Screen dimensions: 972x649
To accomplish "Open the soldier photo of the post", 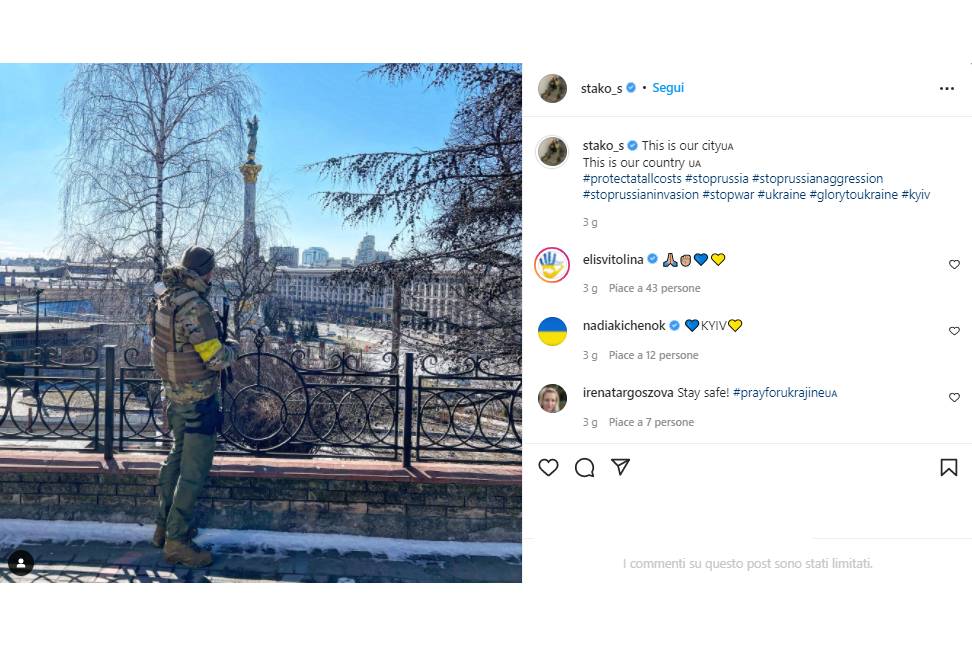I will click(x=261, y=322).
